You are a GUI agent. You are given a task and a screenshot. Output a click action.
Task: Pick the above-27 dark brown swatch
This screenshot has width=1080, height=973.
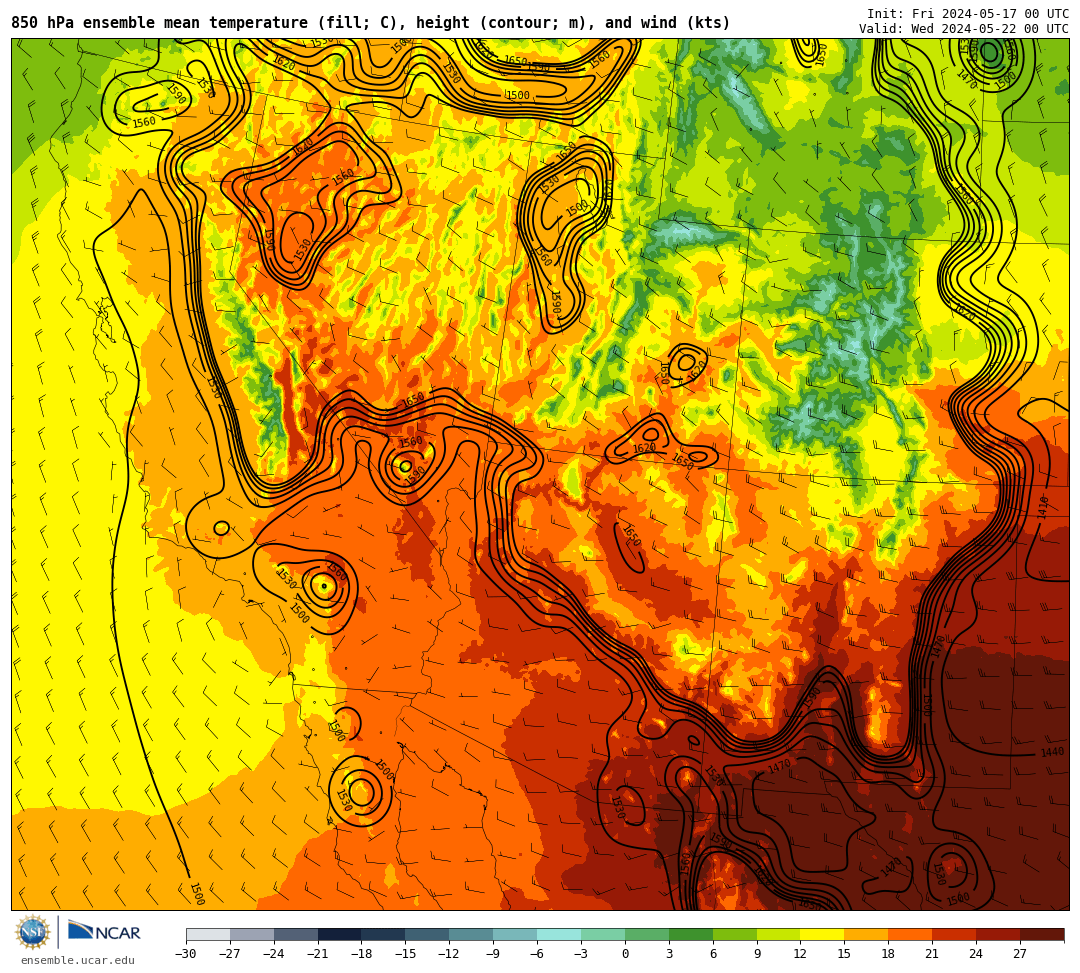(x=1042, y=934)
